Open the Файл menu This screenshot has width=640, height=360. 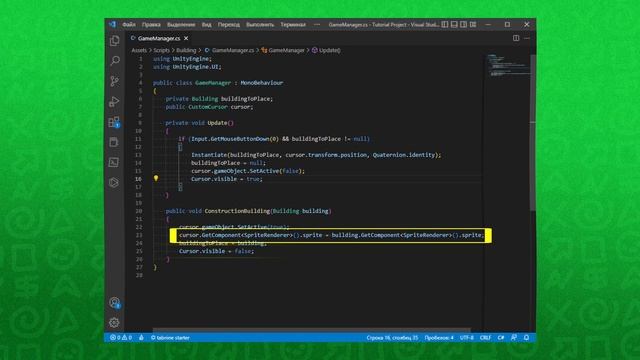(129, 24)
